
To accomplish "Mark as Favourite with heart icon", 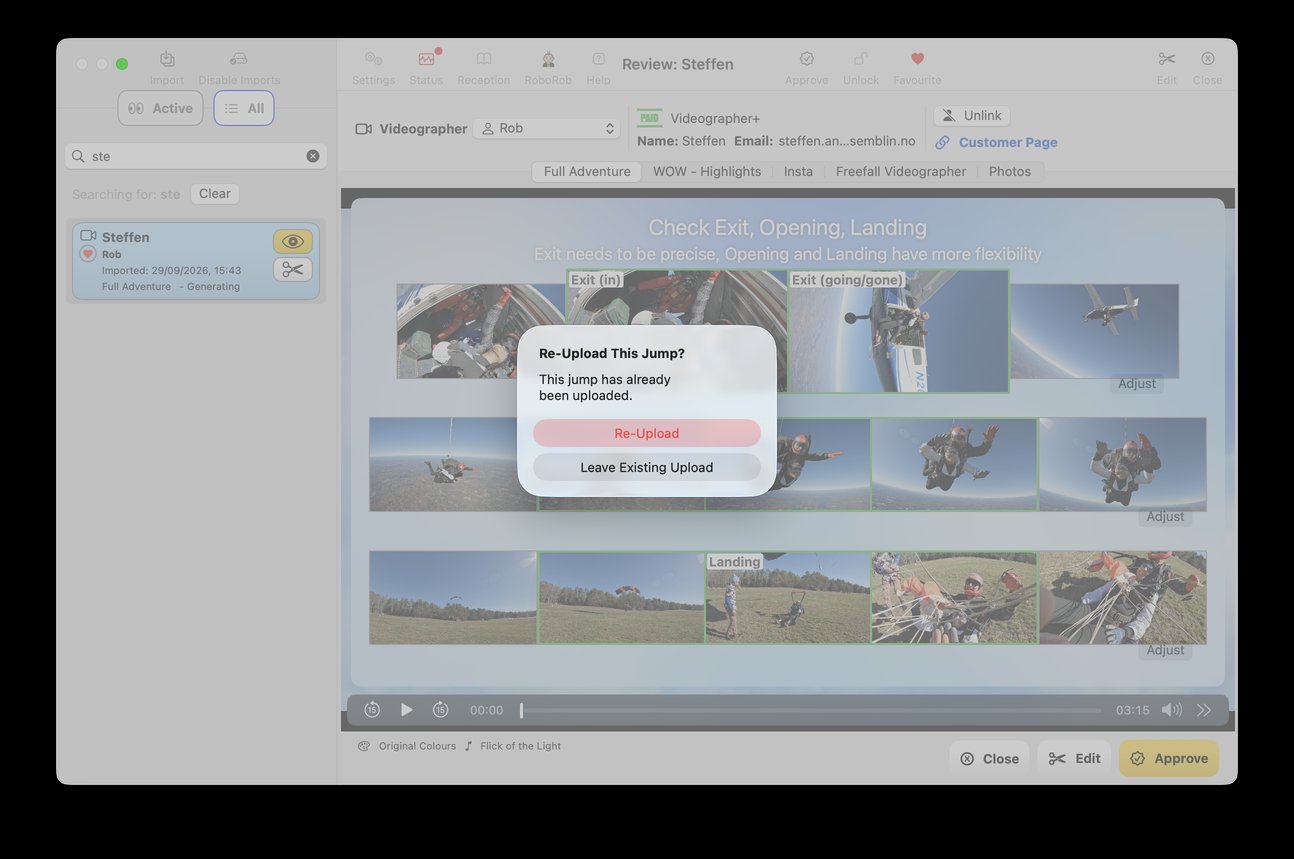I will point(918,59).
